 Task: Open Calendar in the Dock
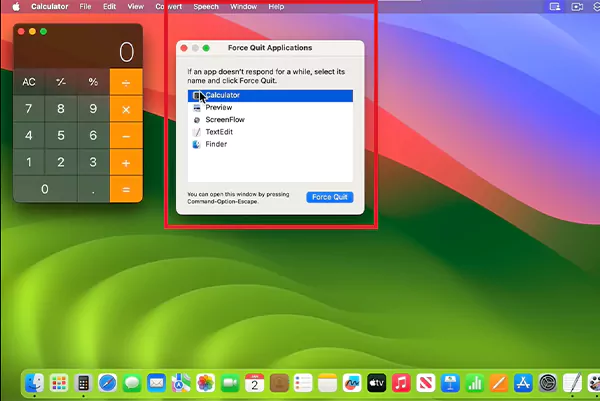[x=254, y=383]
